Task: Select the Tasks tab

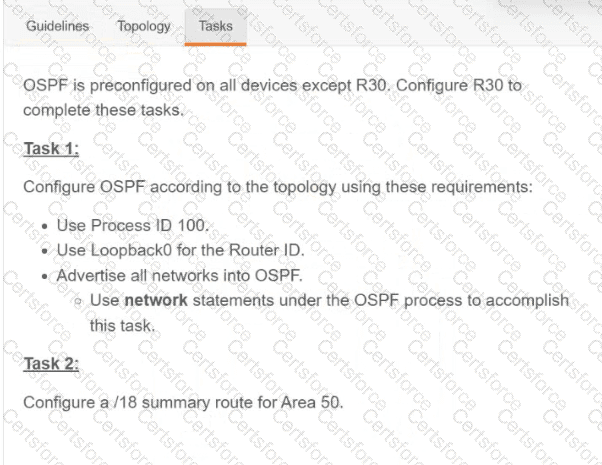Action: 215,26
